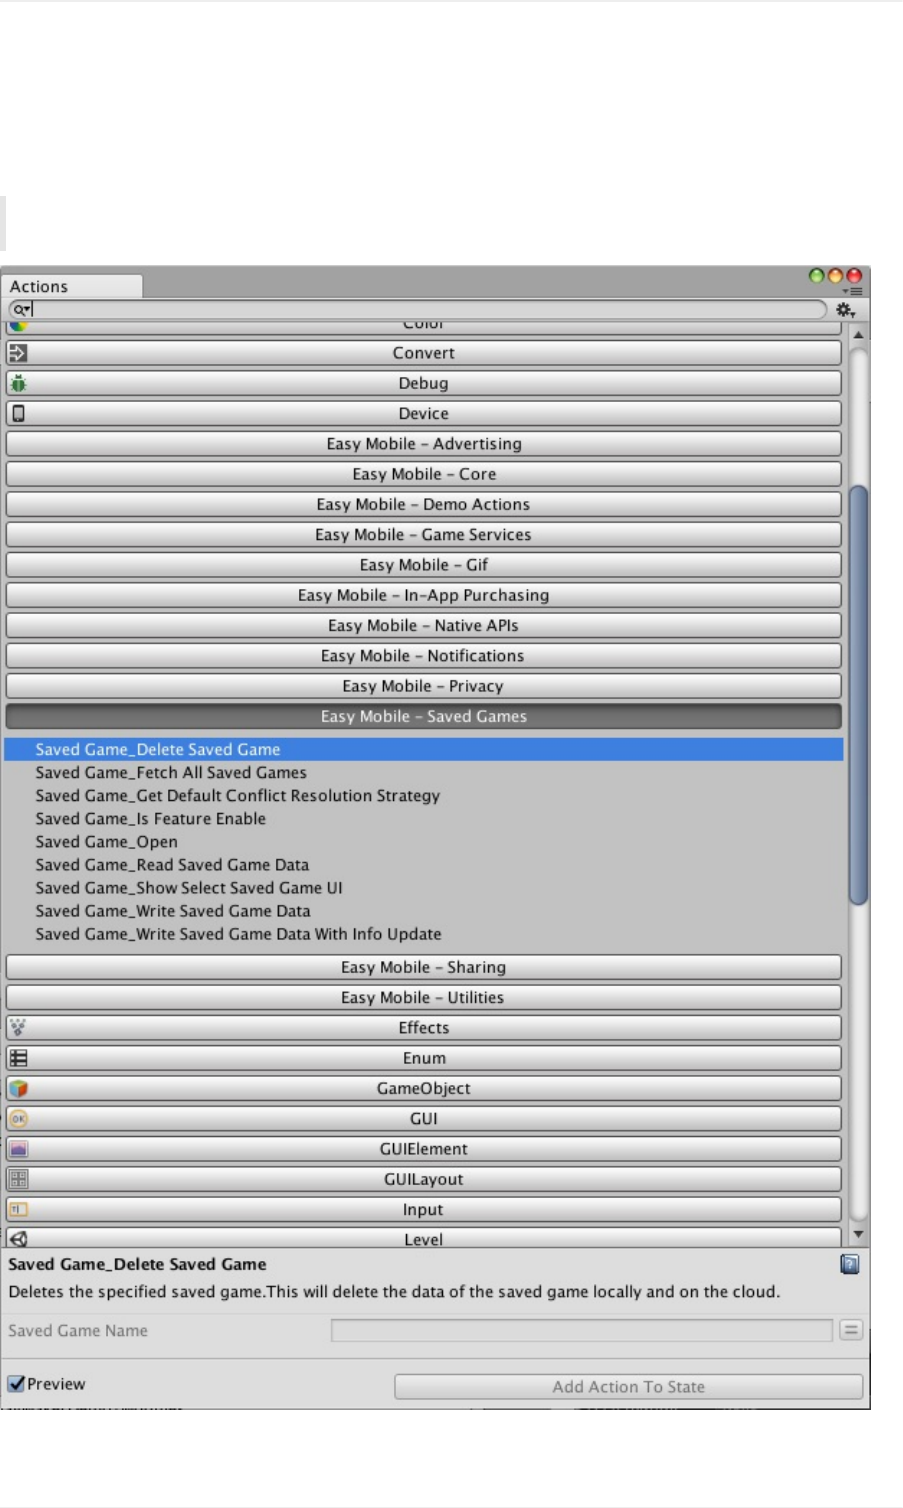Select Saved Game_Open action

(x=423, y=842)
